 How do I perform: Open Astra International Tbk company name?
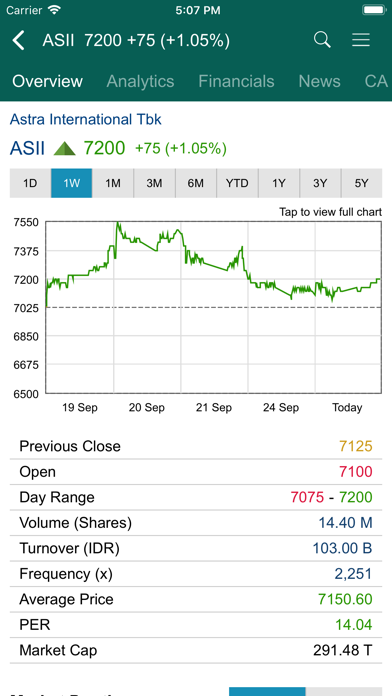click(x=86, y=119)
